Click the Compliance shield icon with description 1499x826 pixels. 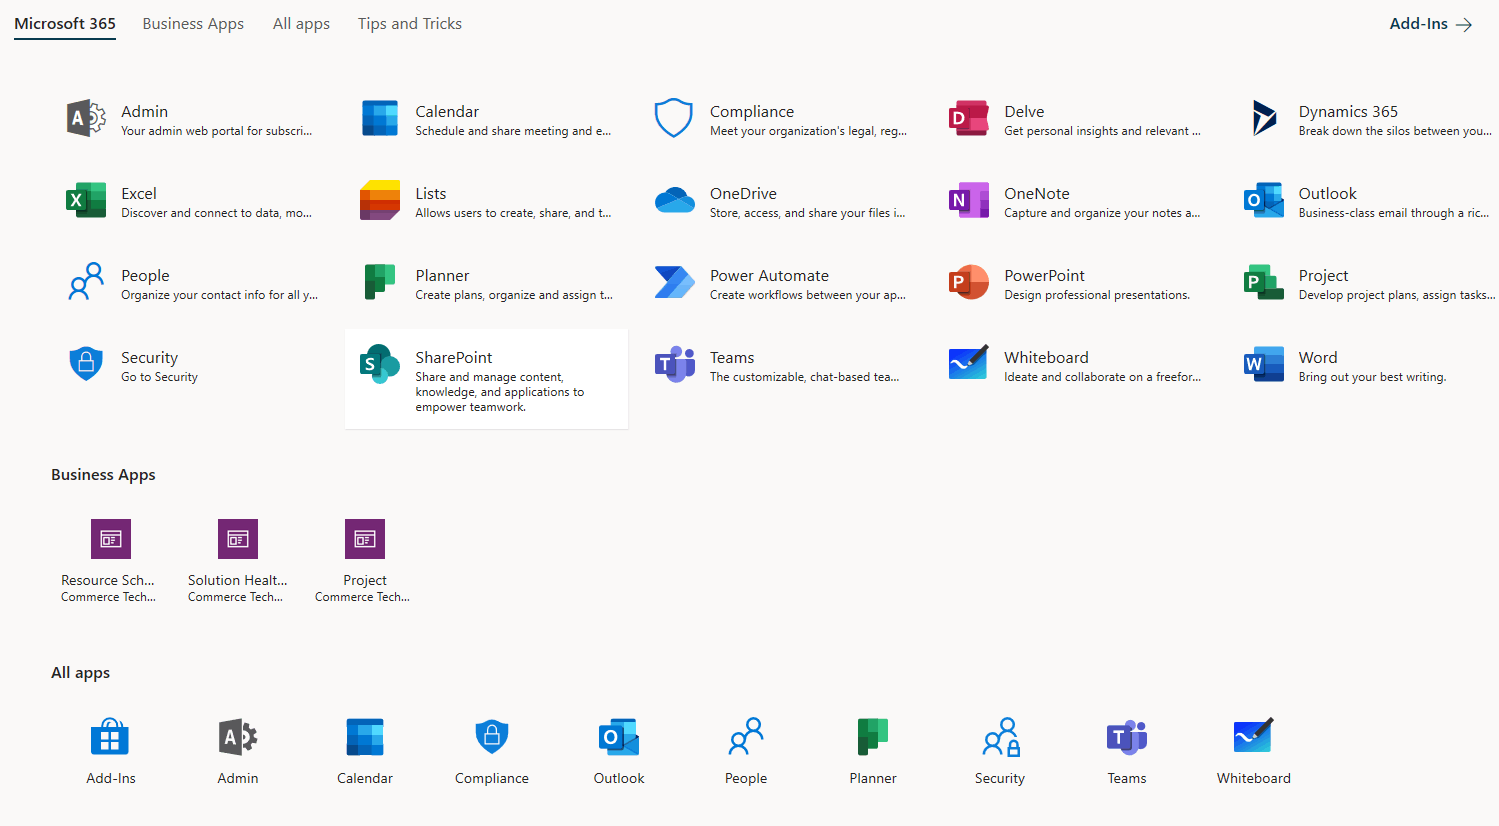click(x=674, y=119)
